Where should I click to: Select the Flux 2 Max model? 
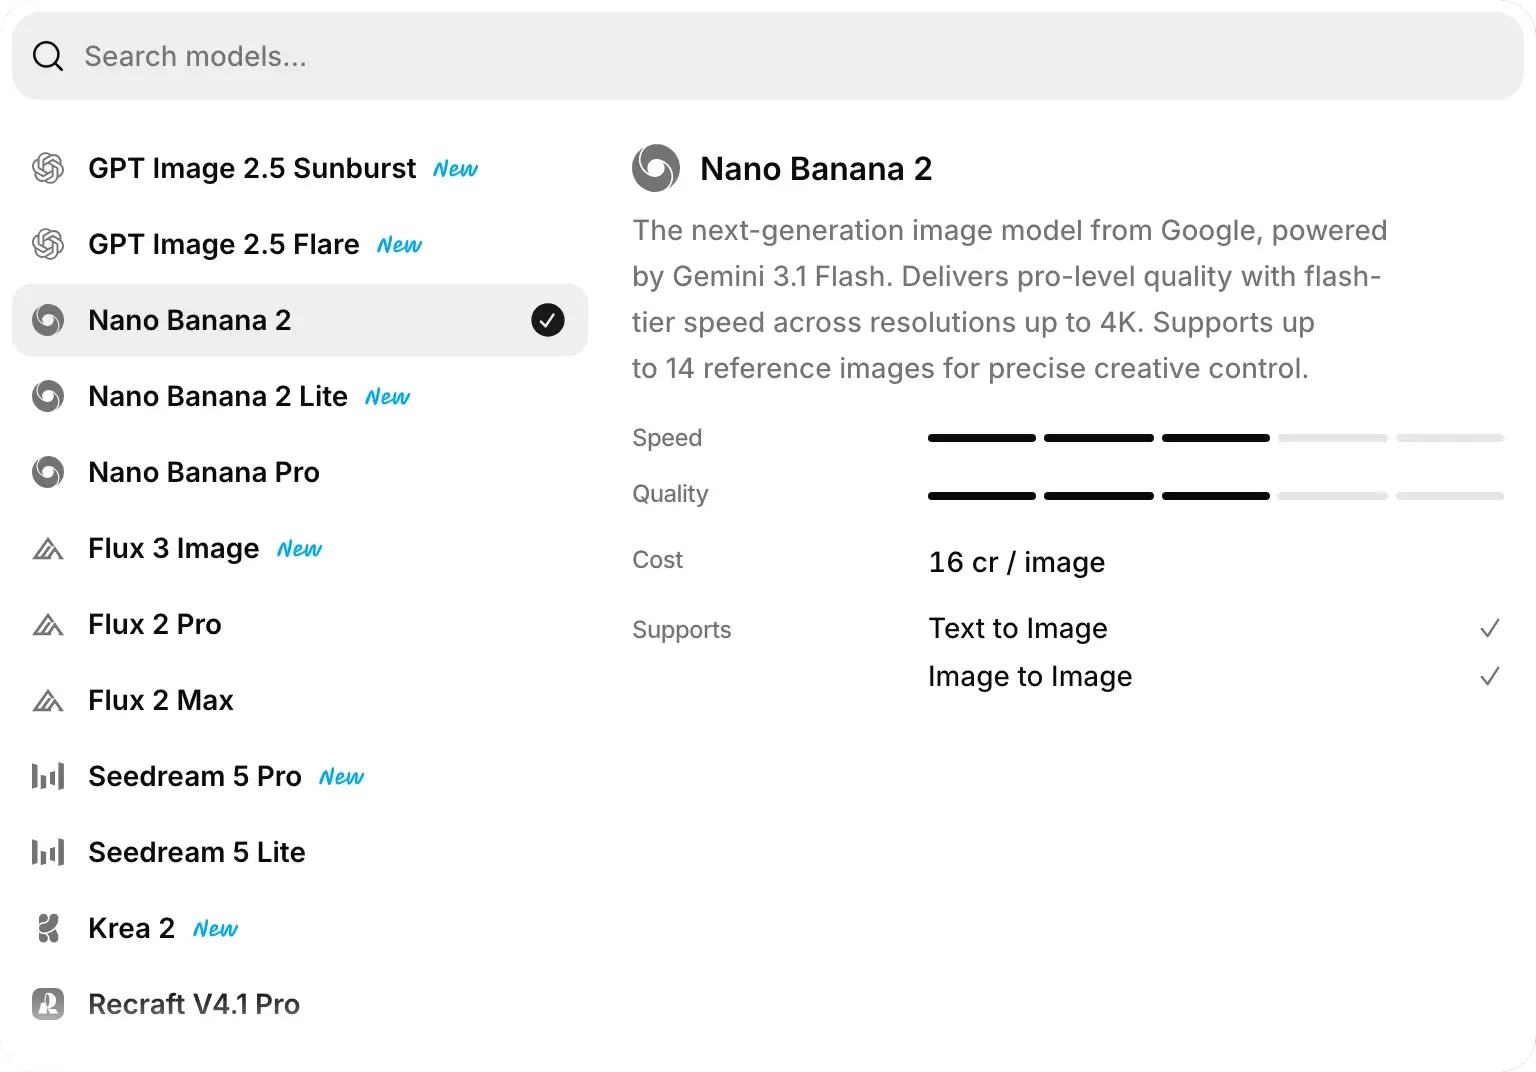pos(300,700)
